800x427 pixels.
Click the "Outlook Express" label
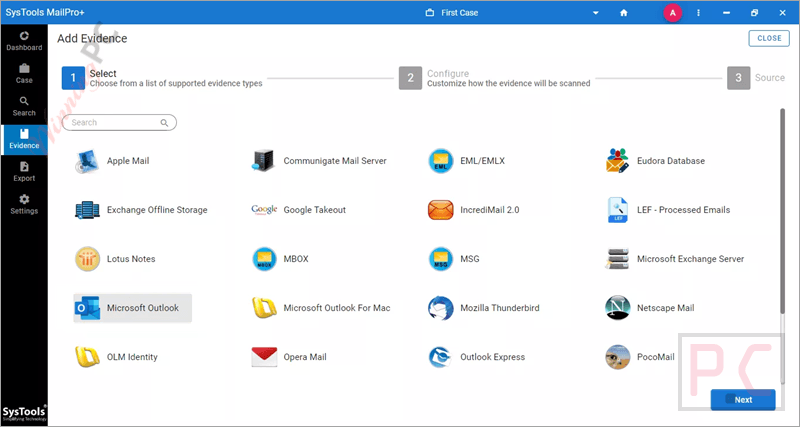[492, 357]
